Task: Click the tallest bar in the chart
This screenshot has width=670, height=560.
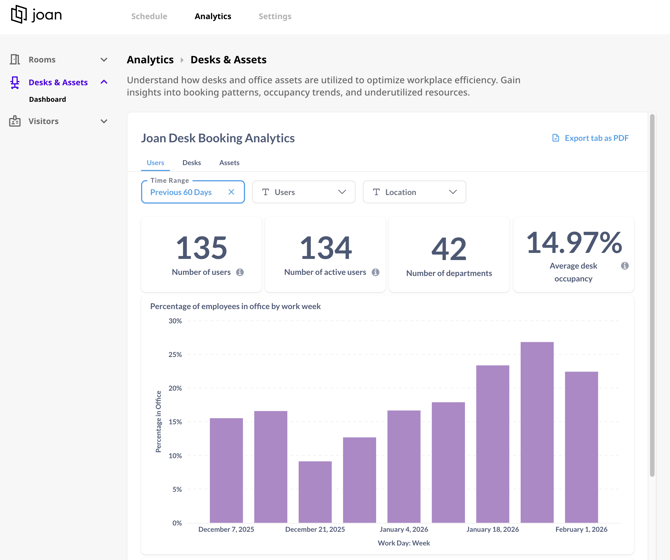Action: coord(537,432)
